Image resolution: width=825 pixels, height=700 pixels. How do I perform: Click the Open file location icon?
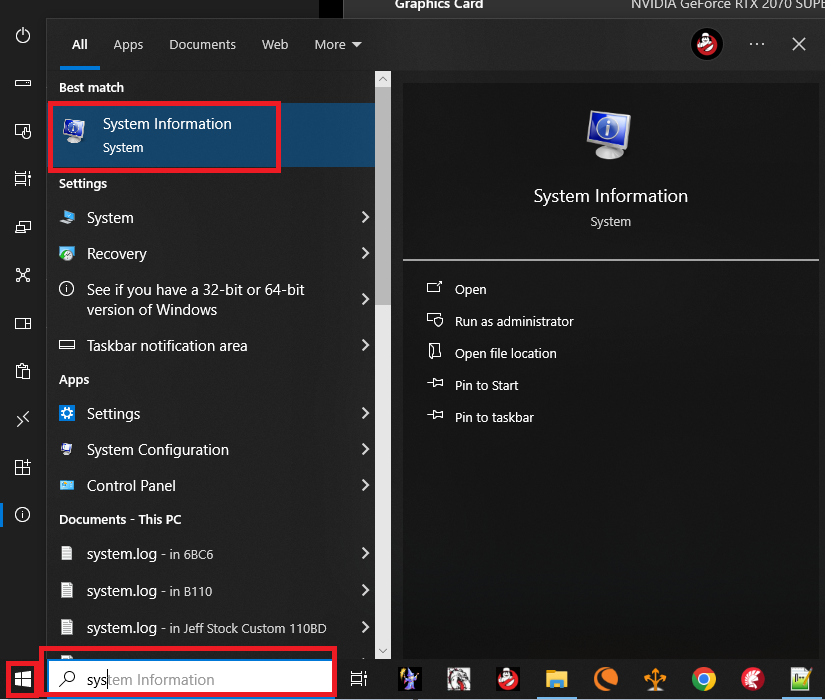[x=435, y=351]
